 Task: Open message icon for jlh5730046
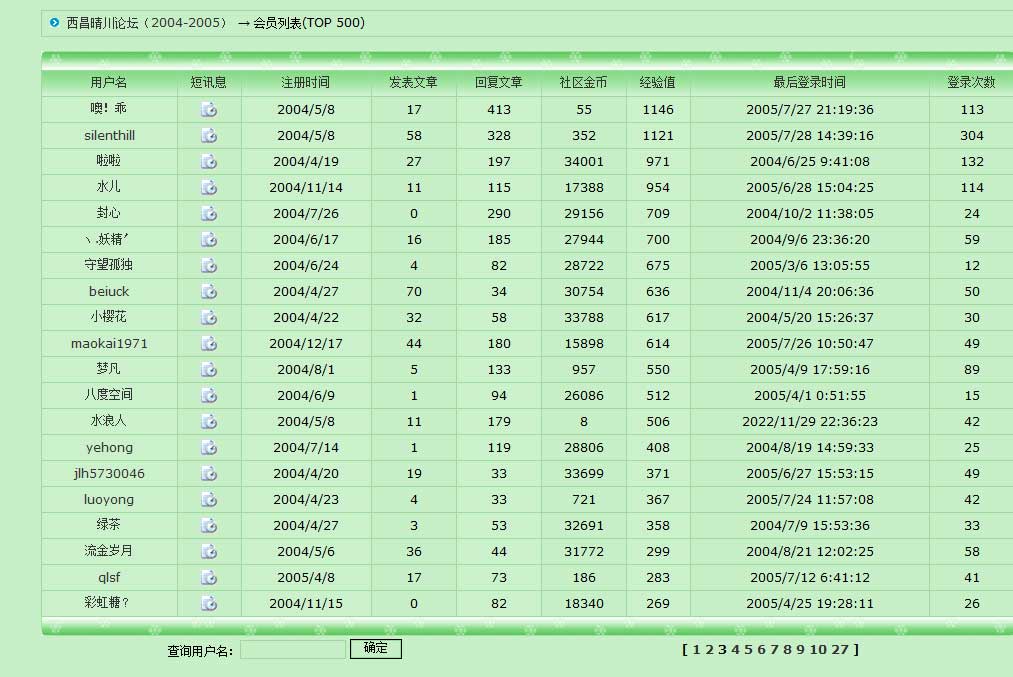[209, 474]
